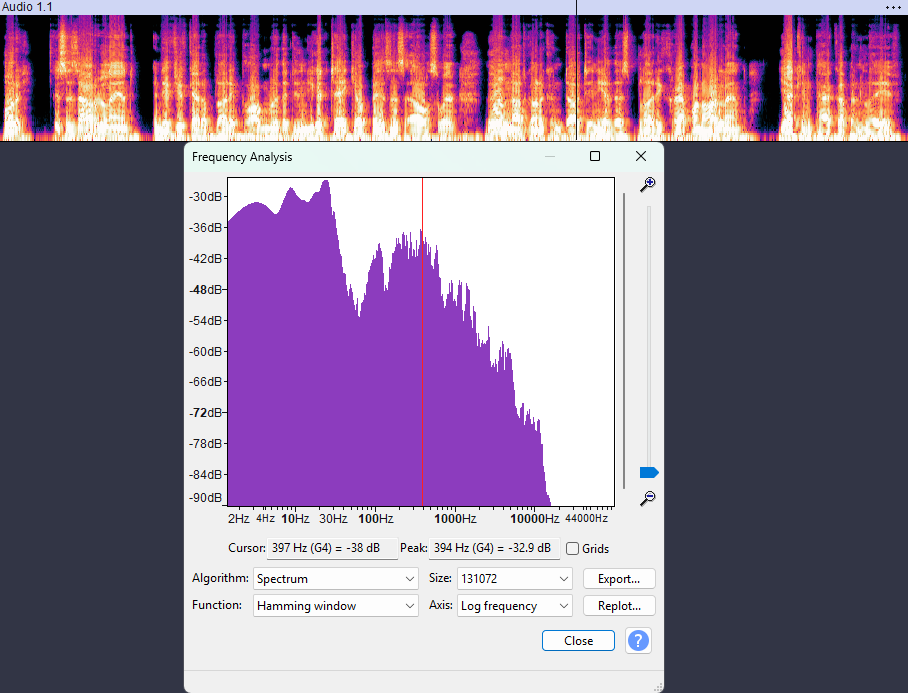Click the Close button in the dialog

(578, 641)
